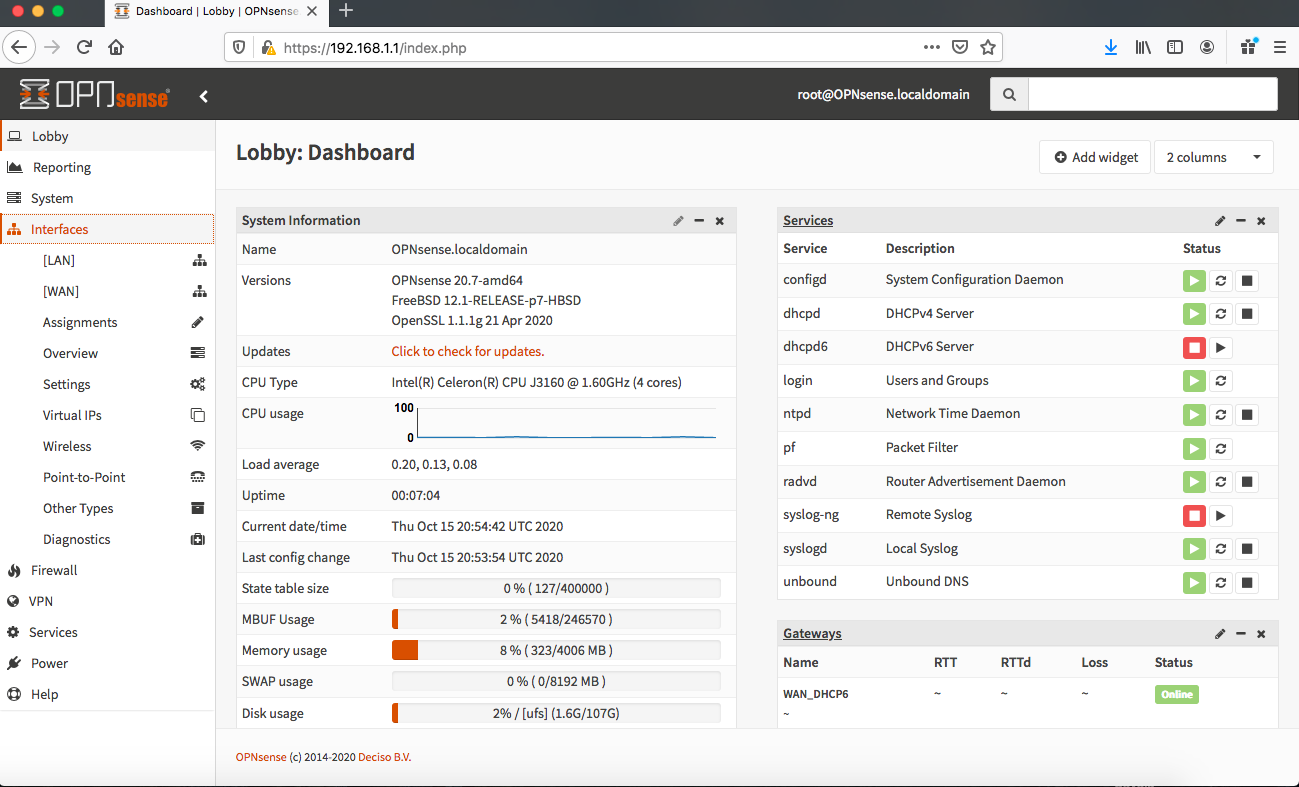Toggle configd green running status
This screenshot has width=1299, height=787.
1194,281
